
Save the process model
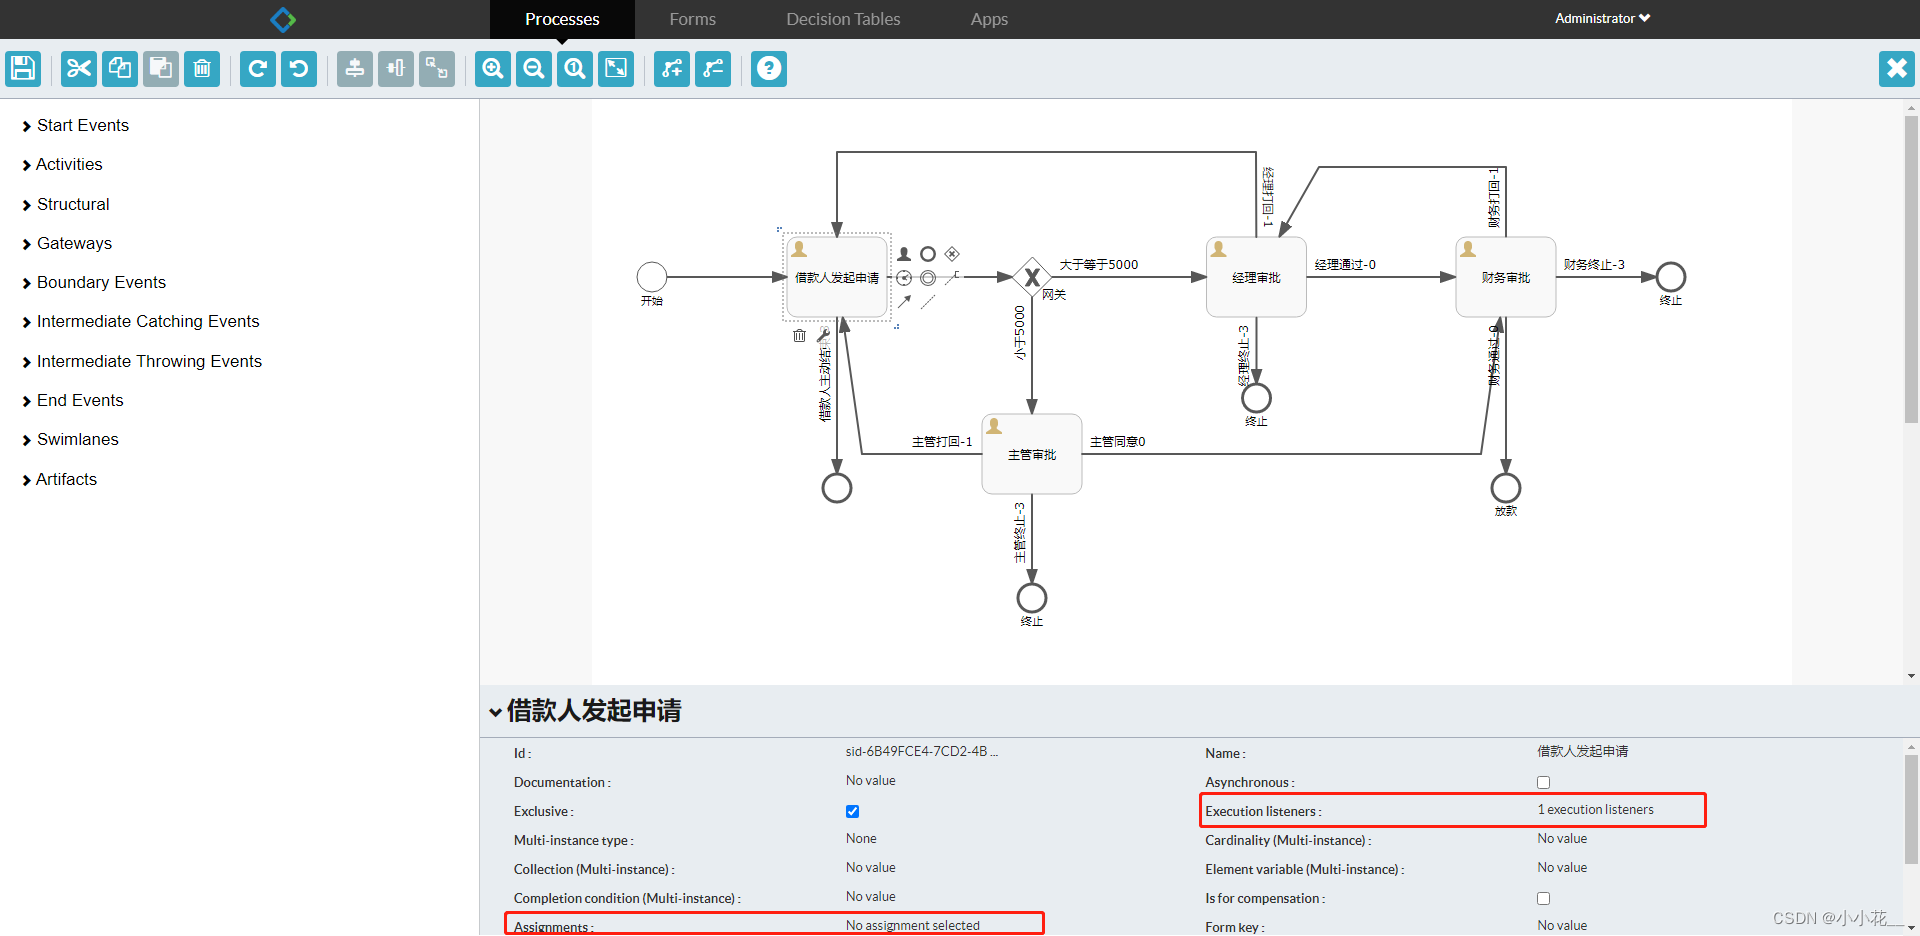point(22,69)
